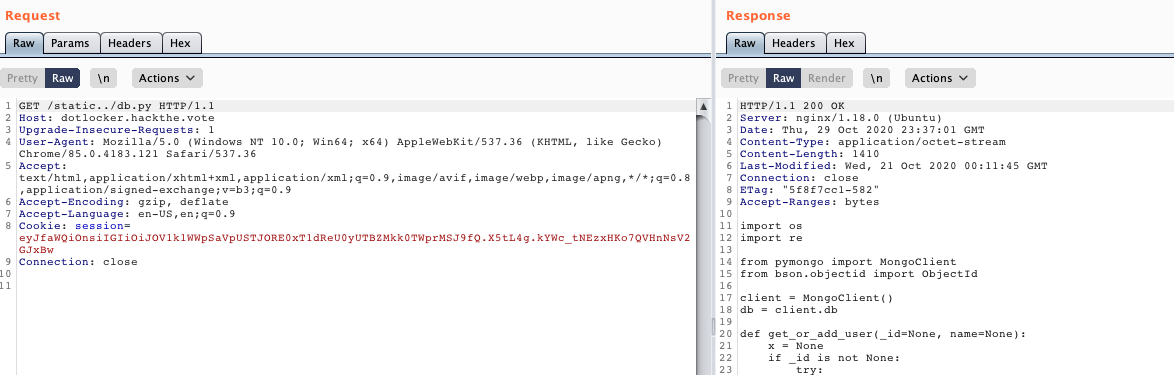Click the 'import os' code line
This screenshot has height=375, width=1174.
(x=770, y=226)
